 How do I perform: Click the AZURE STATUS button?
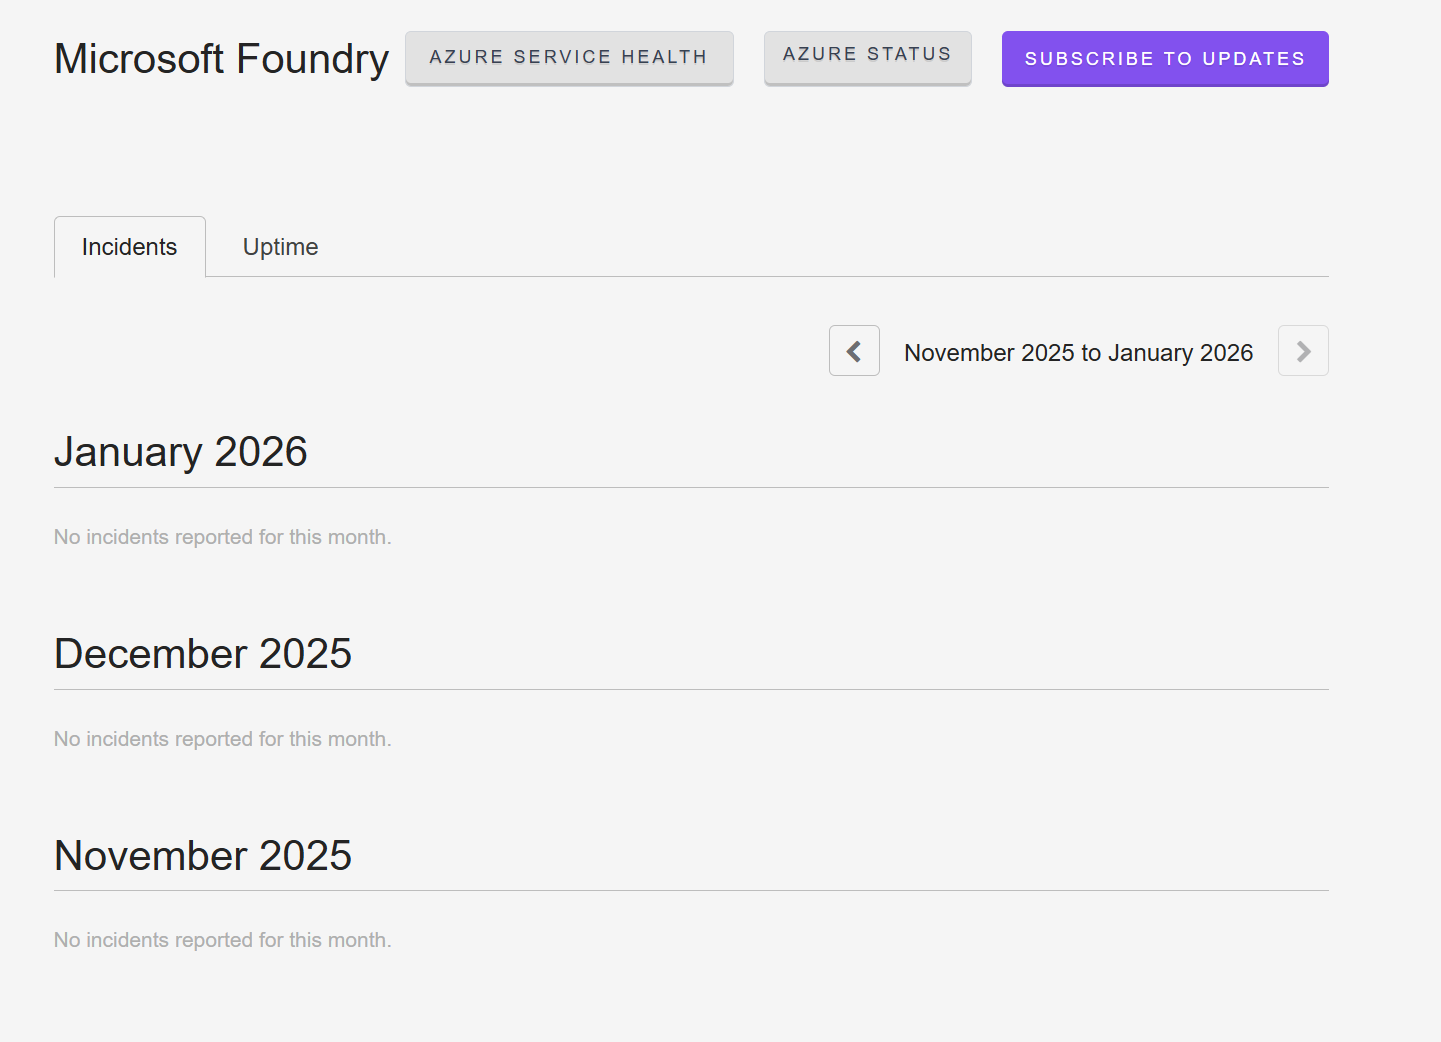pos(867,55)
